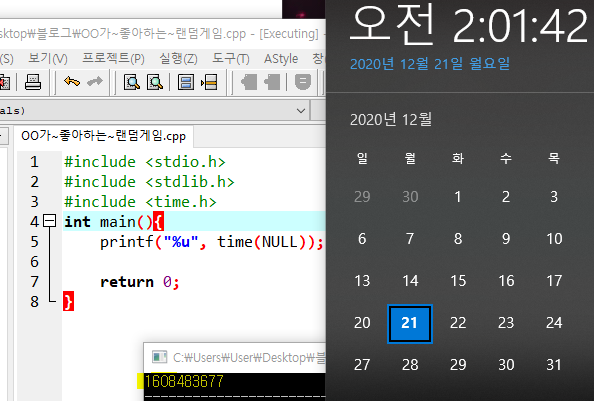Click the console output 1608483677
Viewport: 594px width, 401px height.
coord(184,381)
